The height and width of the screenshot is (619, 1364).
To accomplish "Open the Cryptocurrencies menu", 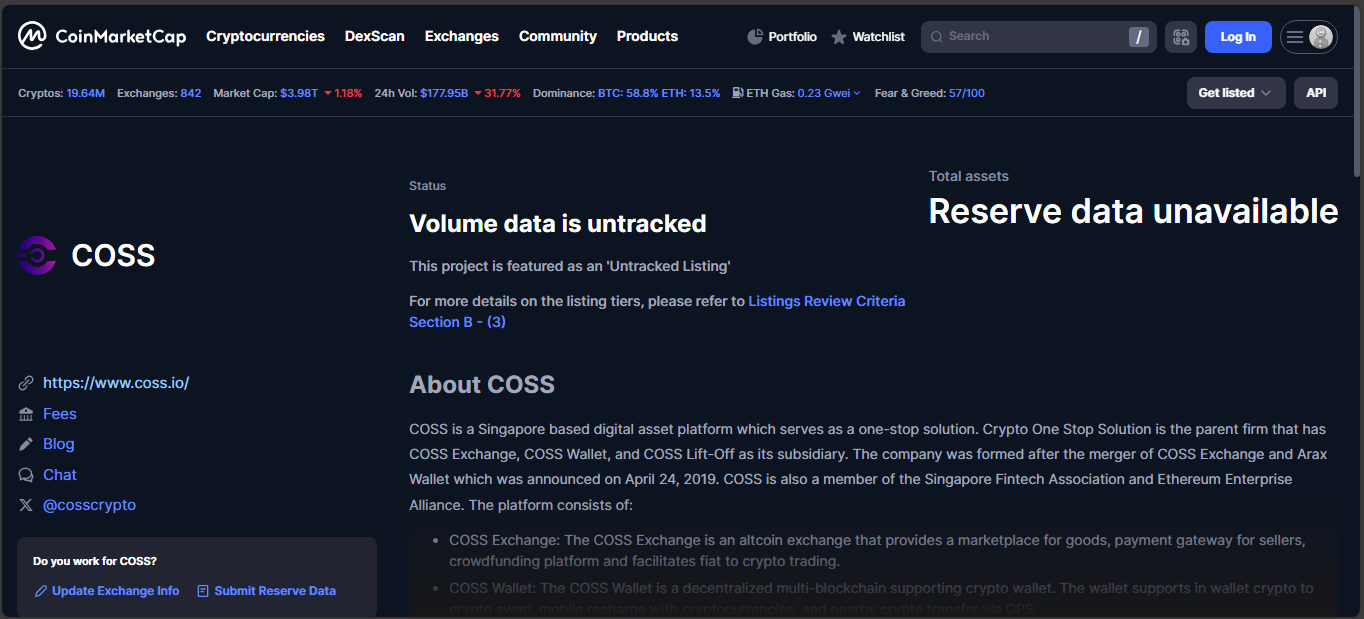I will pyautogui.click(x=265, y=36).
